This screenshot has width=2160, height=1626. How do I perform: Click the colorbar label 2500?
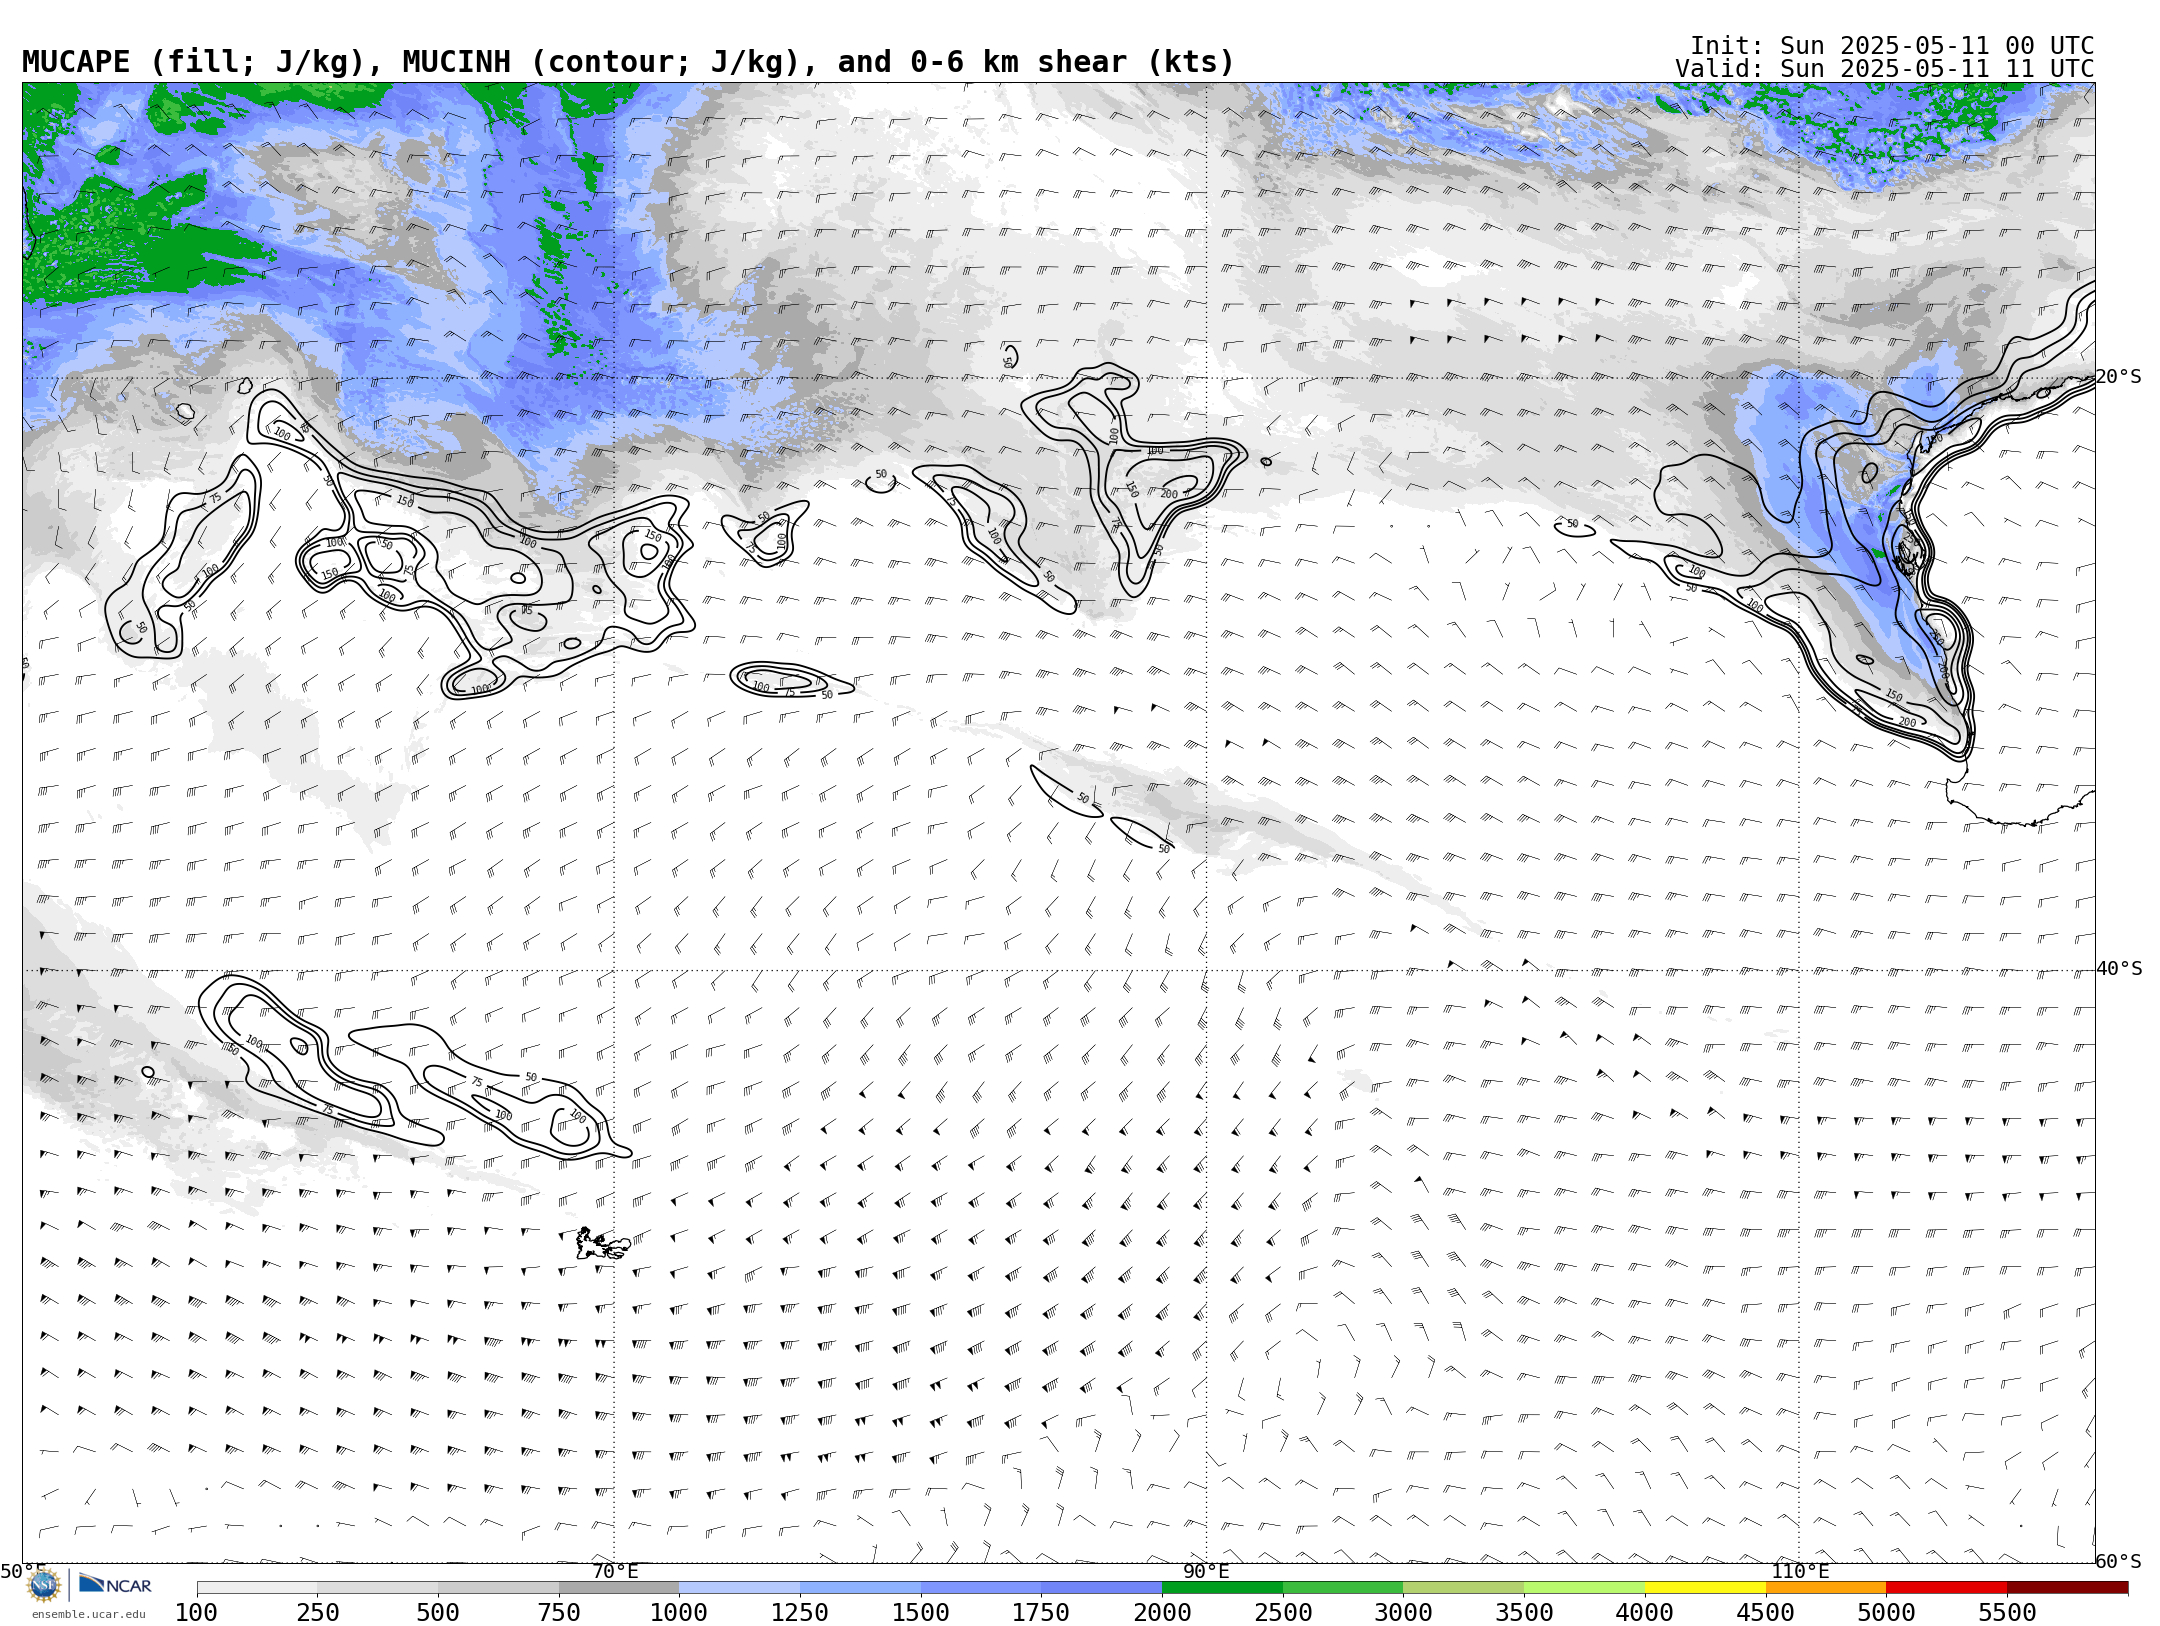pos(1283,1613)
